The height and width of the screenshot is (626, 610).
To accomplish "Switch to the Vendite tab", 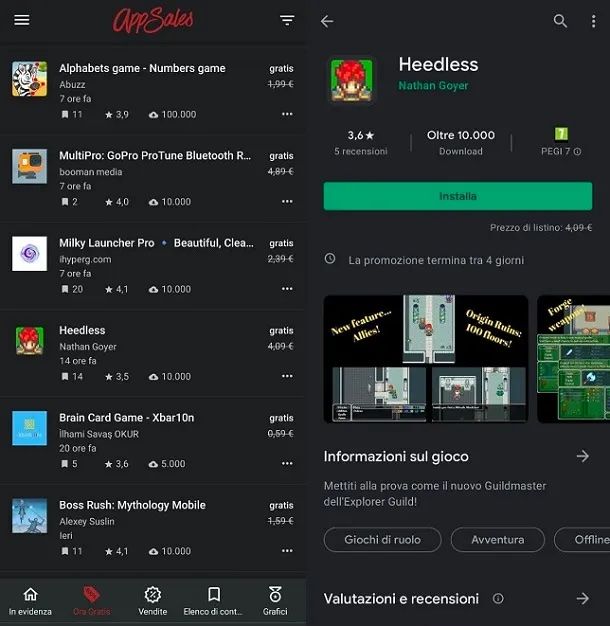I will [152, 601].
